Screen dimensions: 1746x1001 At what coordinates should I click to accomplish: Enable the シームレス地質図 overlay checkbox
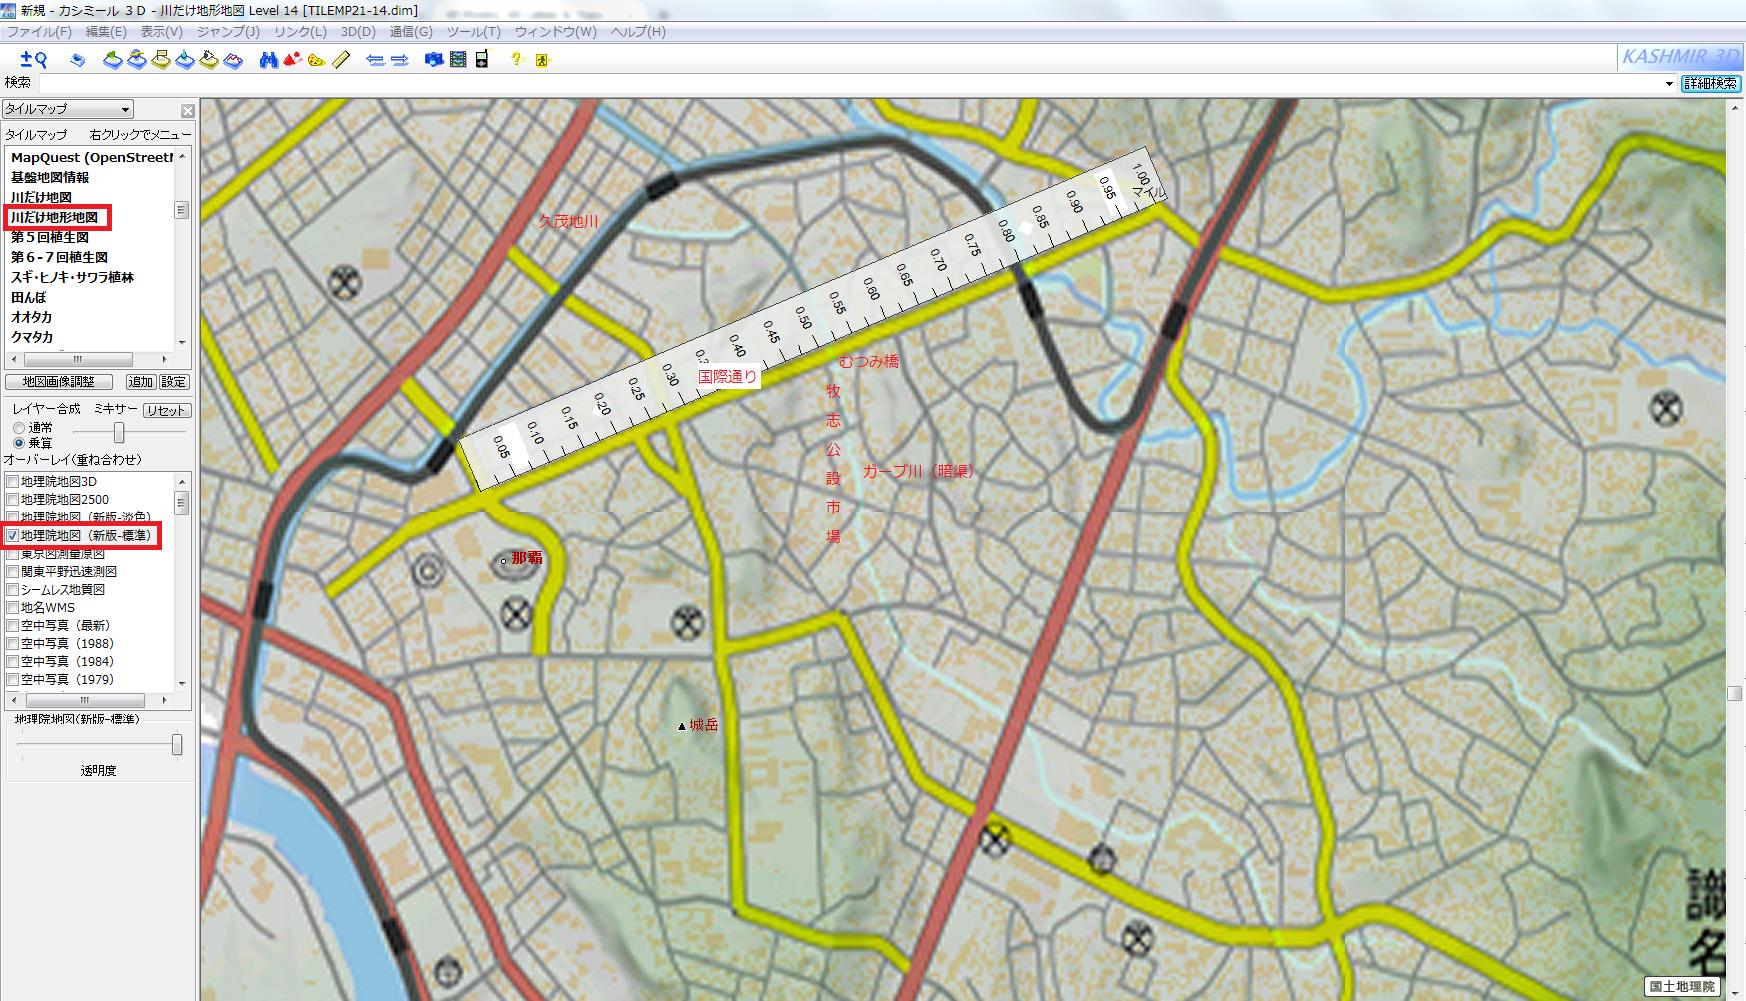click(13, 590)
